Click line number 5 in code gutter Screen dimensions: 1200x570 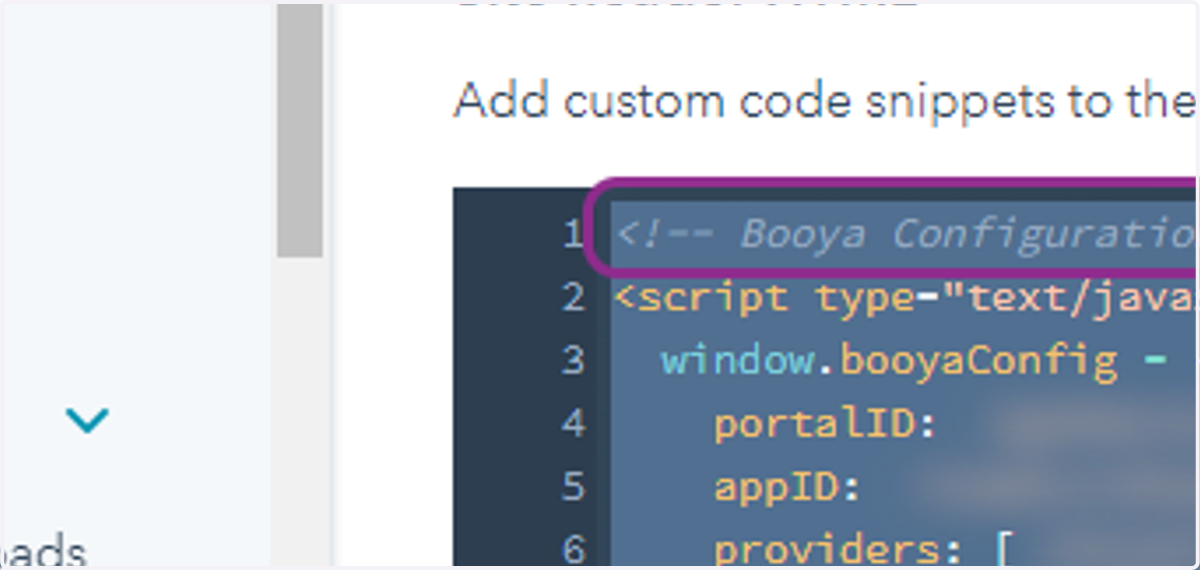click(572, 487)
